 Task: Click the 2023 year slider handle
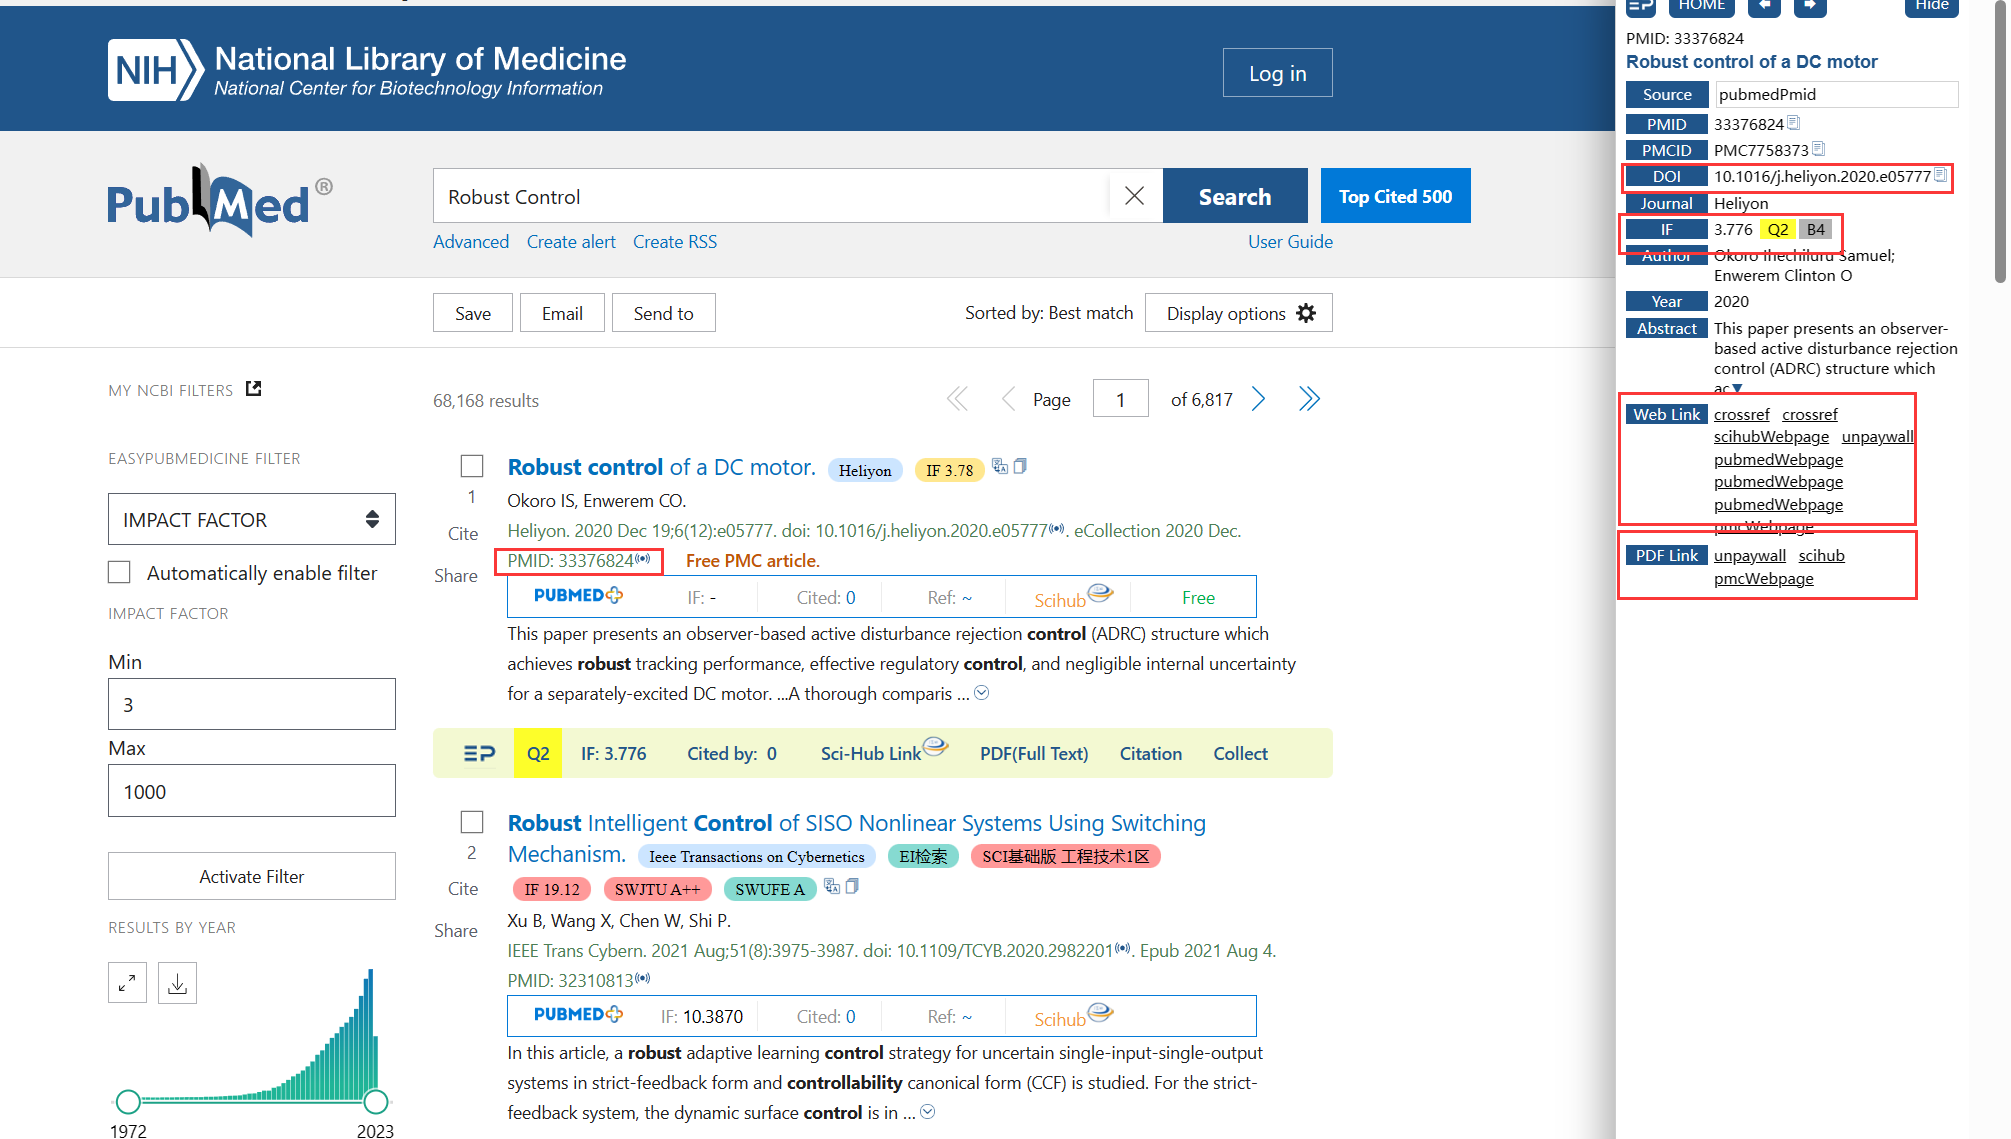376,1101
